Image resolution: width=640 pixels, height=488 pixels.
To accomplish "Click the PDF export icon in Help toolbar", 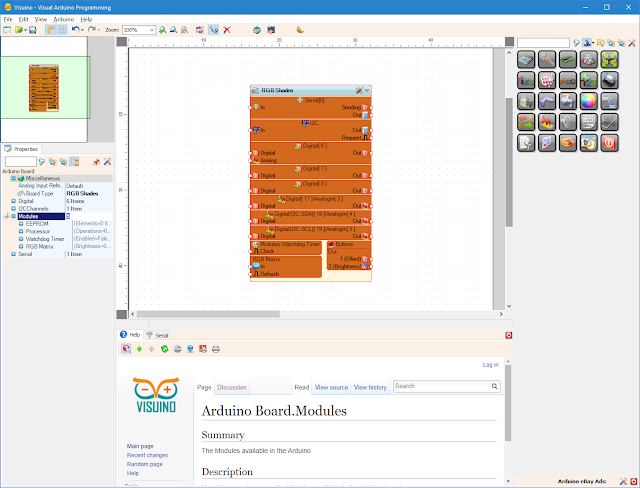I will [x=203, y=349].
